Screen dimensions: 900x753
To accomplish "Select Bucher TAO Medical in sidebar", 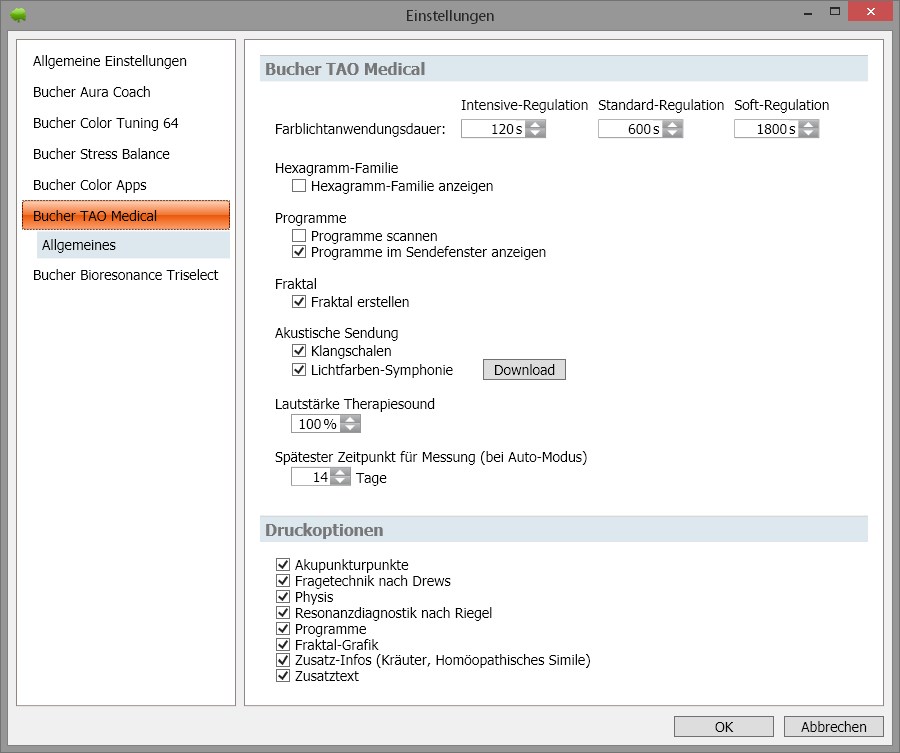I will pyautogui.click(x=126, y=215).
